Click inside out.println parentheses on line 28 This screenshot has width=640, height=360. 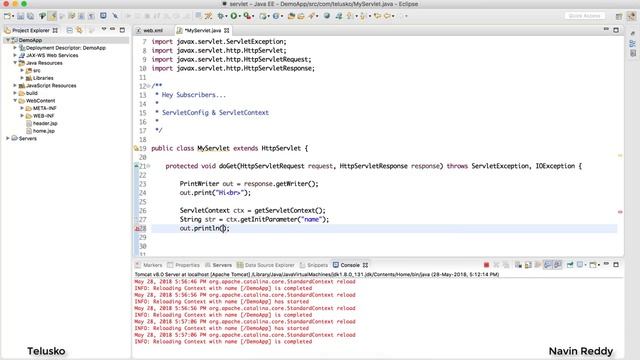coord(223,229)
